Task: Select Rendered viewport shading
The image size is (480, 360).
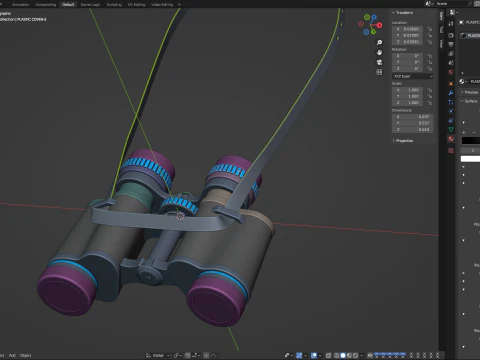Action: (x=356, y=355)
